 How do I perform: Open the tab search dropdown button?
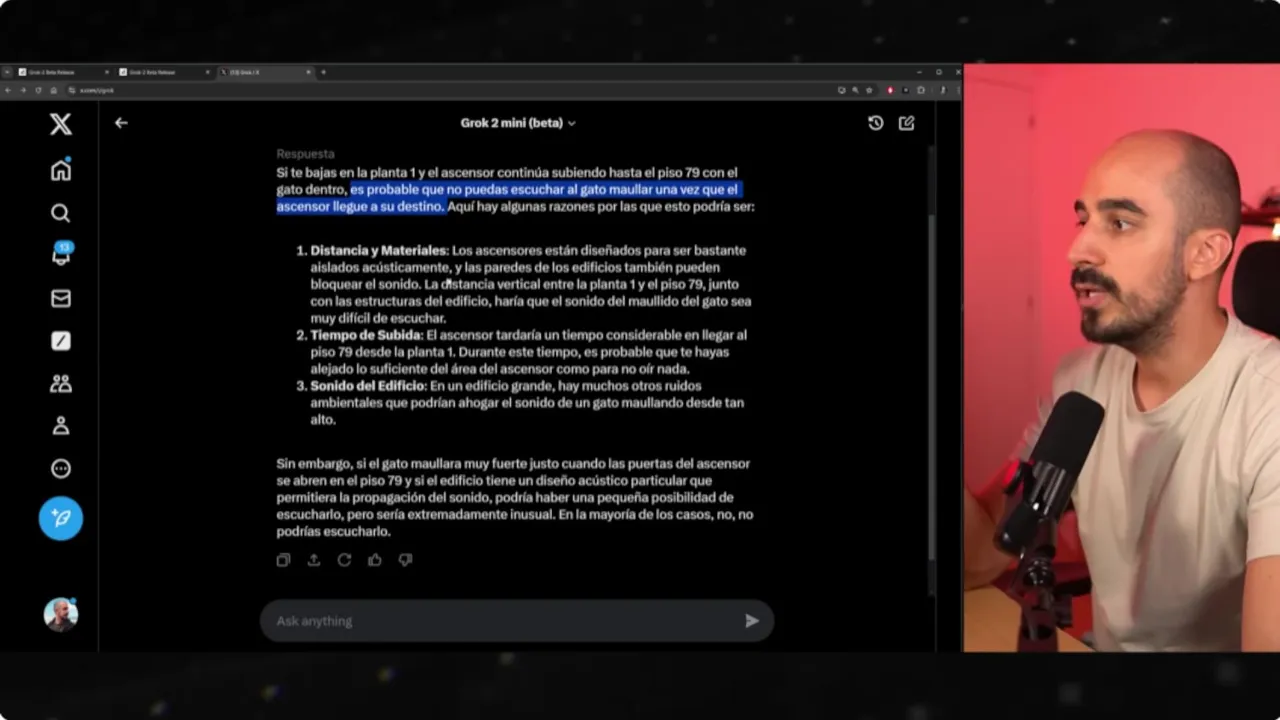[x=7, y=72]
